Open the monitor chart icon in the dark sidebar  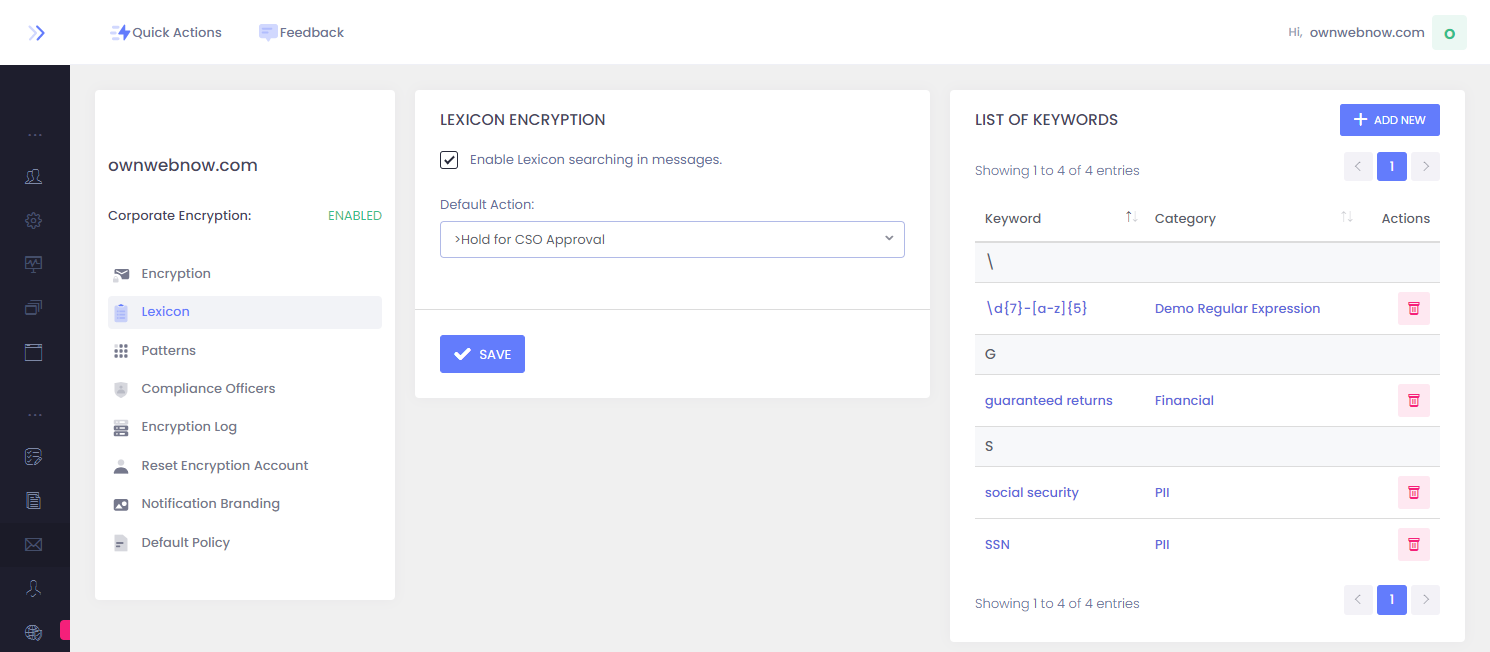tap(34, 264)
